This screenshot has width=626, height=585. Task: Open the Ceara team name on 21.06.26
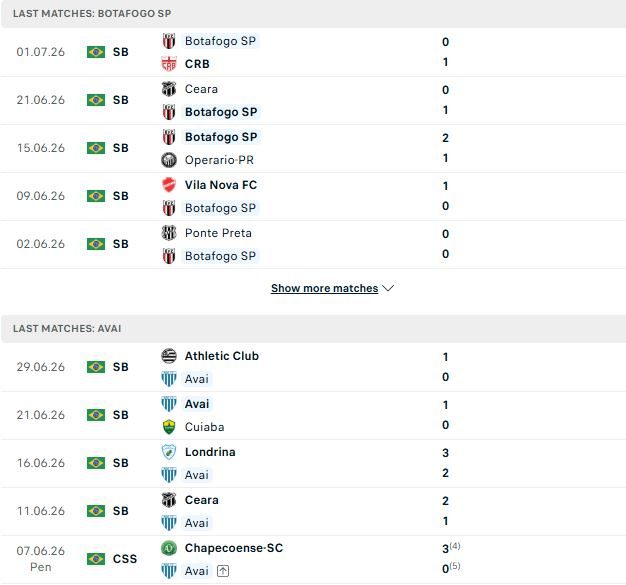click(201, 89)
